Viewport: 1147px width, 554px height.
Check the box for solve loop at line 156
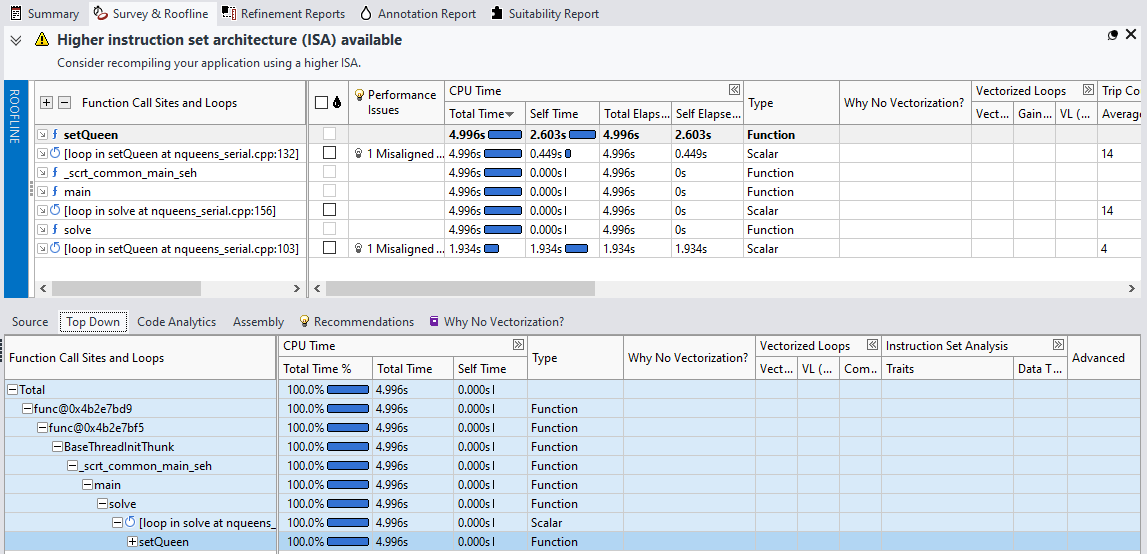329,211
